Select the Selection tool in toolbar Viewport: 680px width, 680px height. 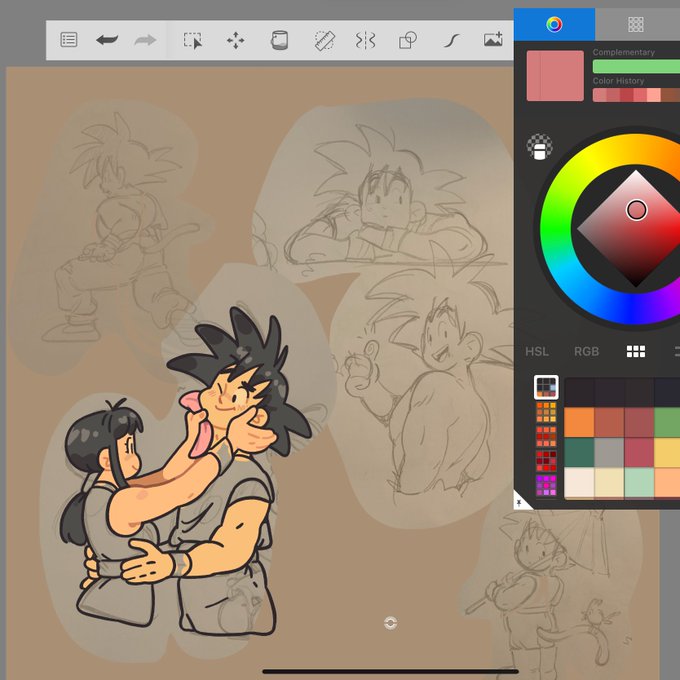(x=192, y=40)
